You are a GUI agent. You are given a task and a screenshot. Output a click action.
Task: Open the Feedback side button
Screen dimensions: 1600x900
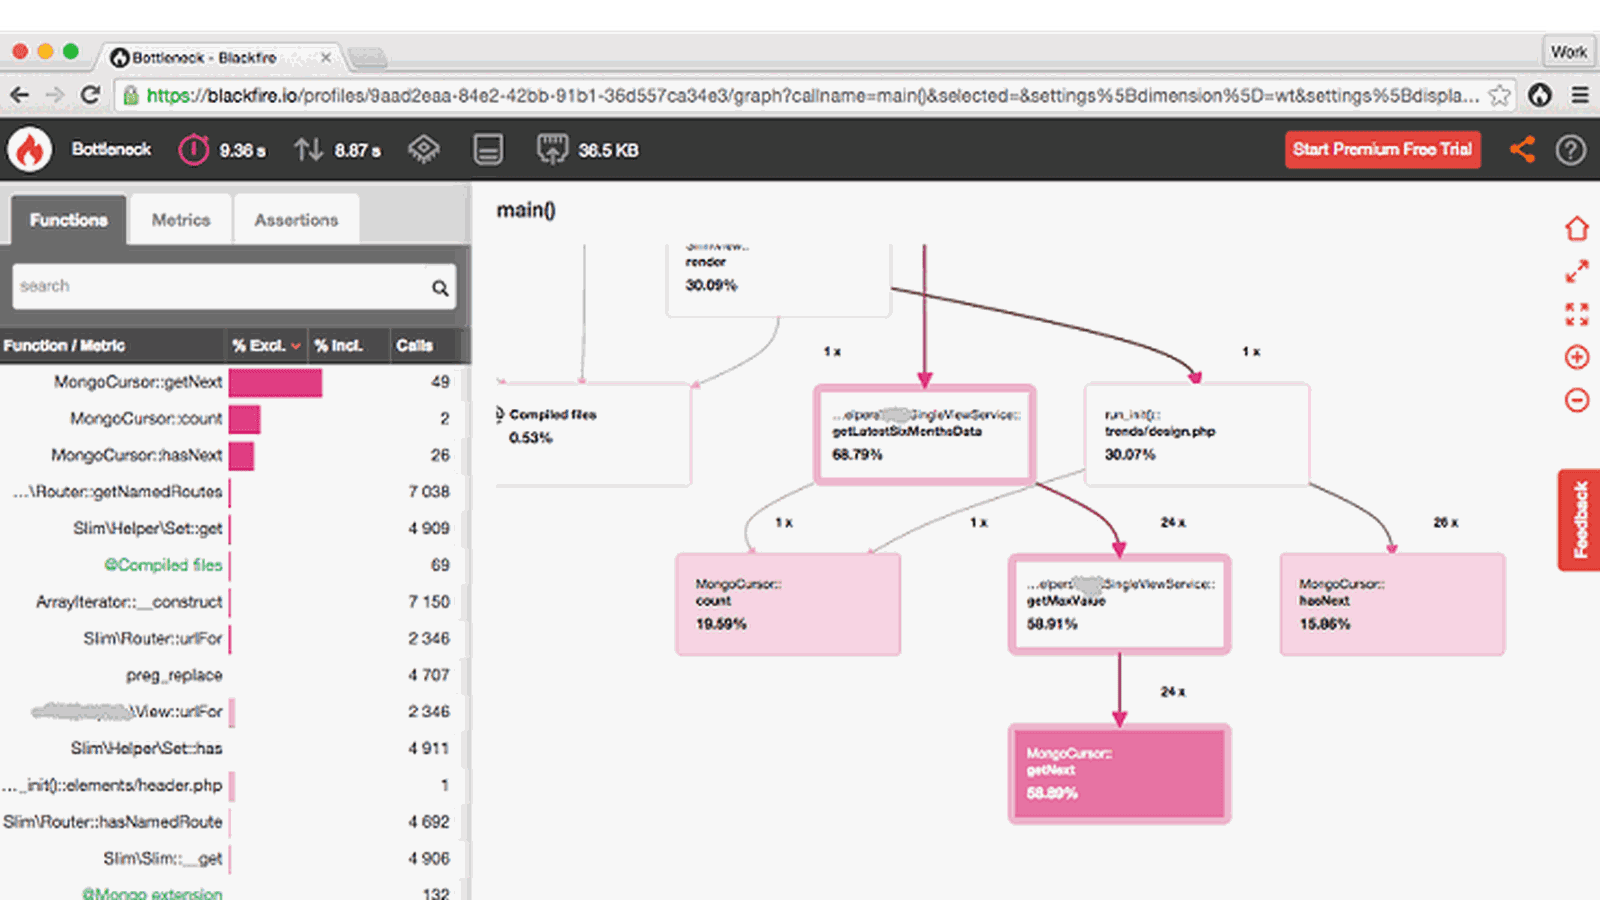coord(1580,520)
